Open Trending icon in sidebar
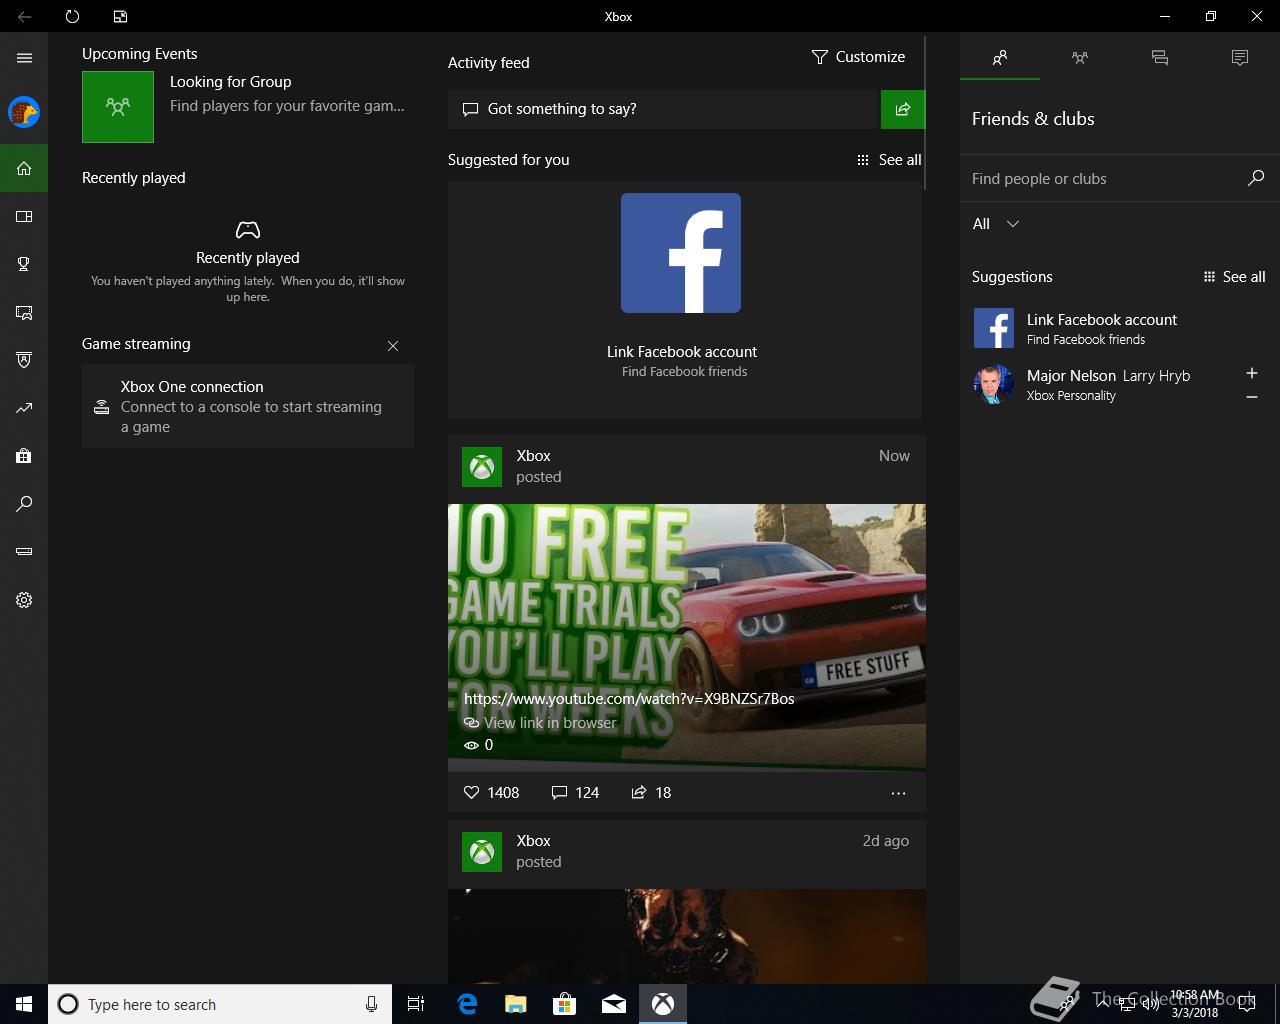Screen dimensions: 1280x1024 tap(24, 408)
